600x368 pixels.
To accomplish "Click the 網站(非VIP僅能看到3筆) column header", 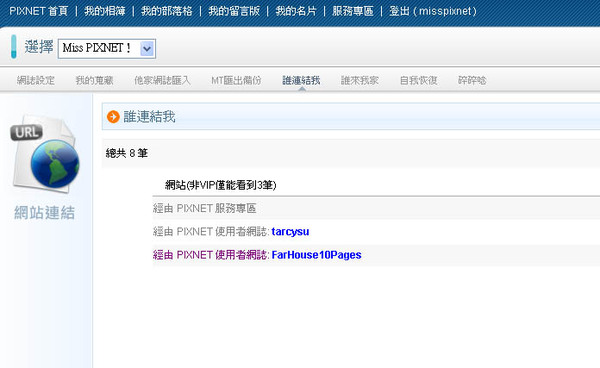I will point(220,185).
